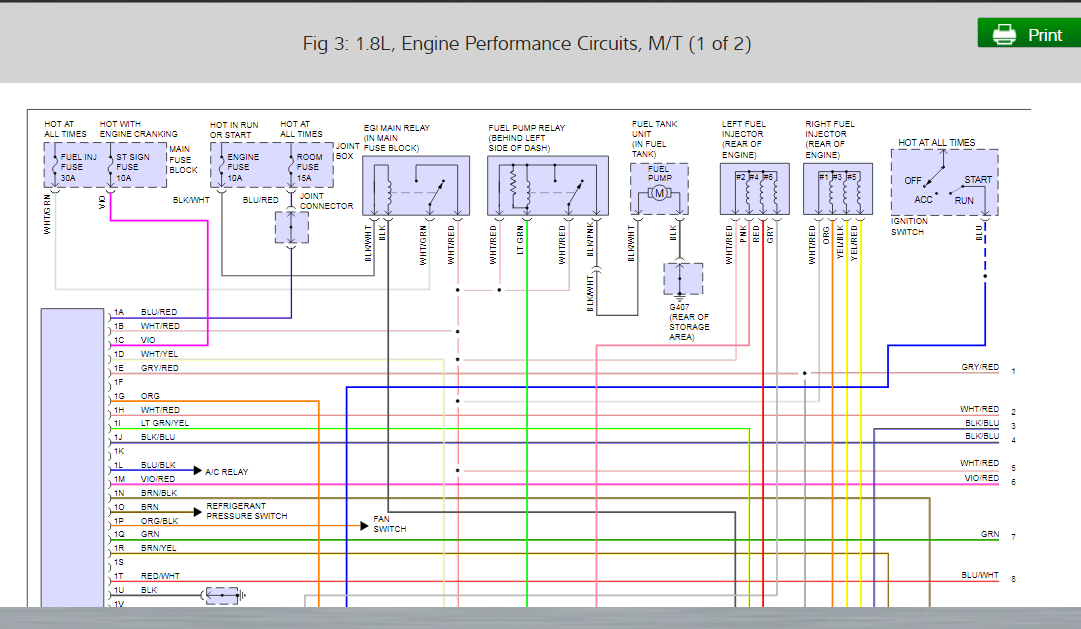This screenshot has height=629, width=1081.
Task: Select the Joint Connector dashed box
Action: (x=291, y=227)
